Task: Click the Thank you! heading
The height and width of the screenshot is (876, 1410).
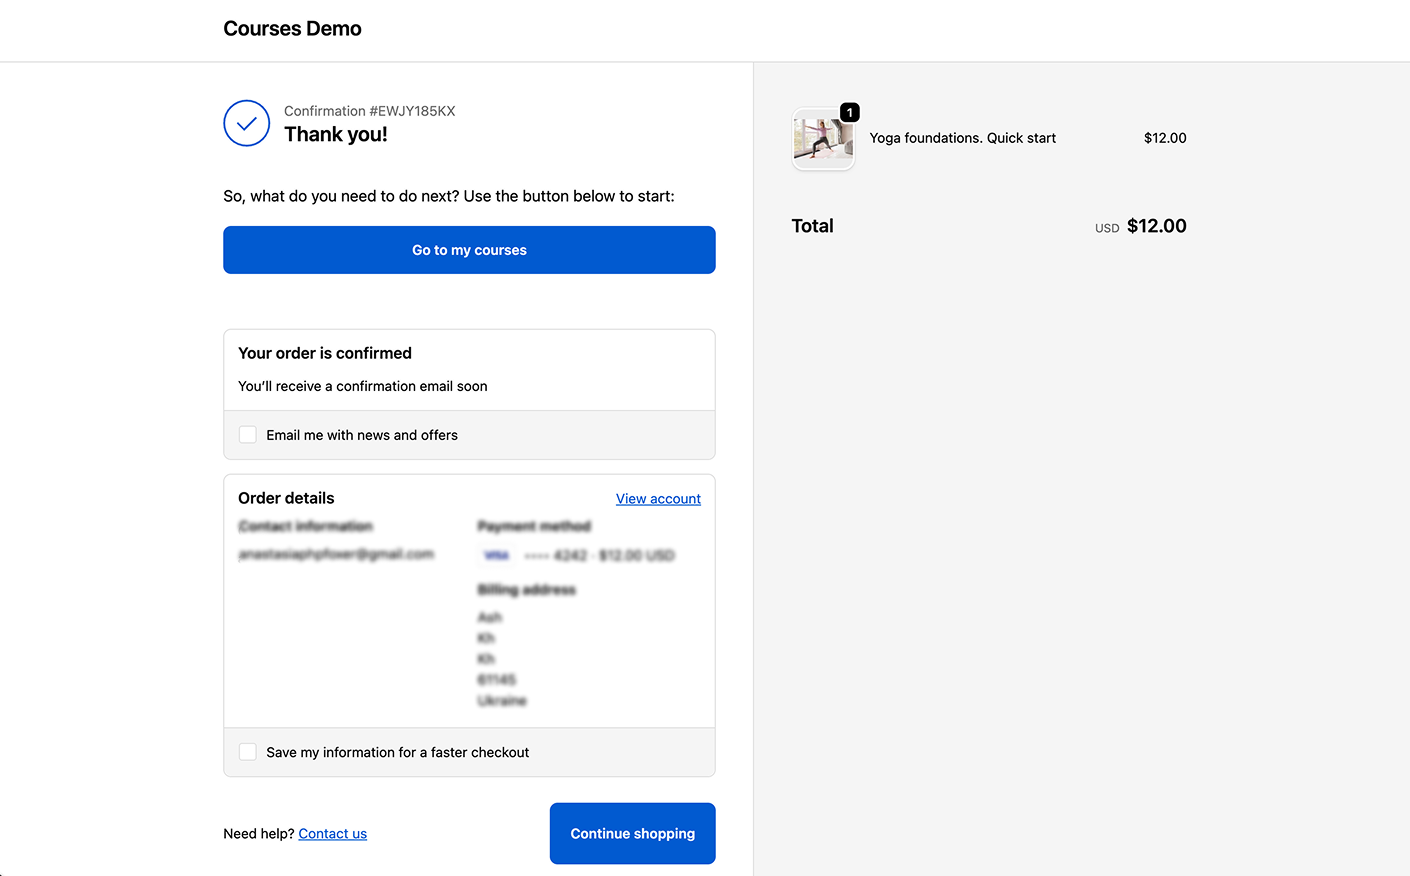Action: (x=335, y=135)
